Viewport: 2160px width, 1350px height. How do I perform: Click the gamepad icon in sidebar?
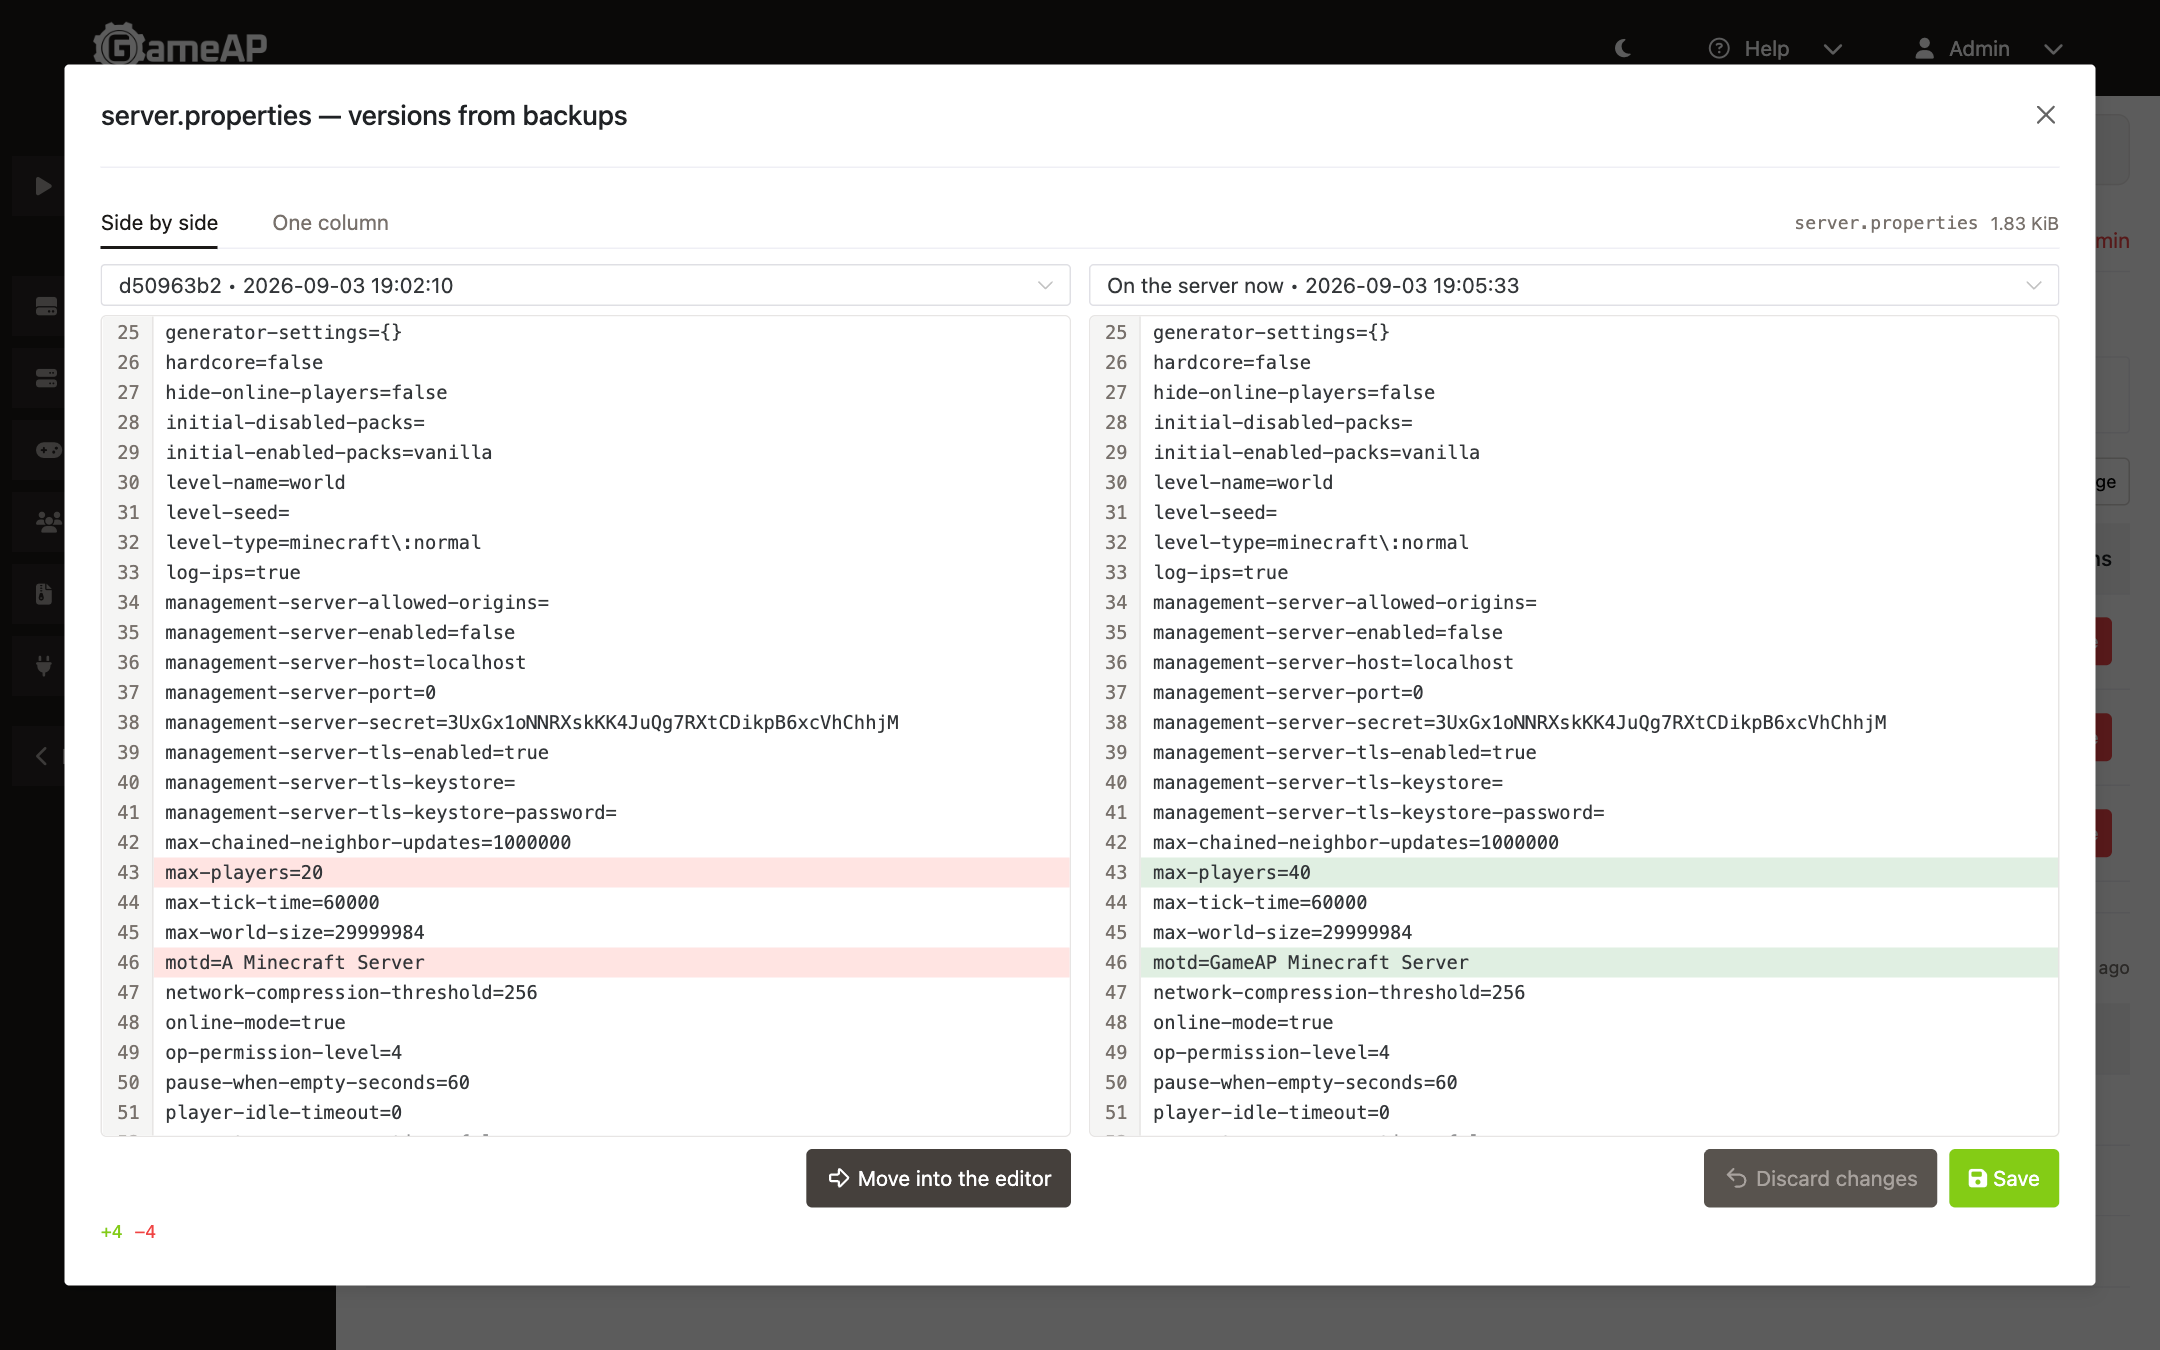(48, 450)
